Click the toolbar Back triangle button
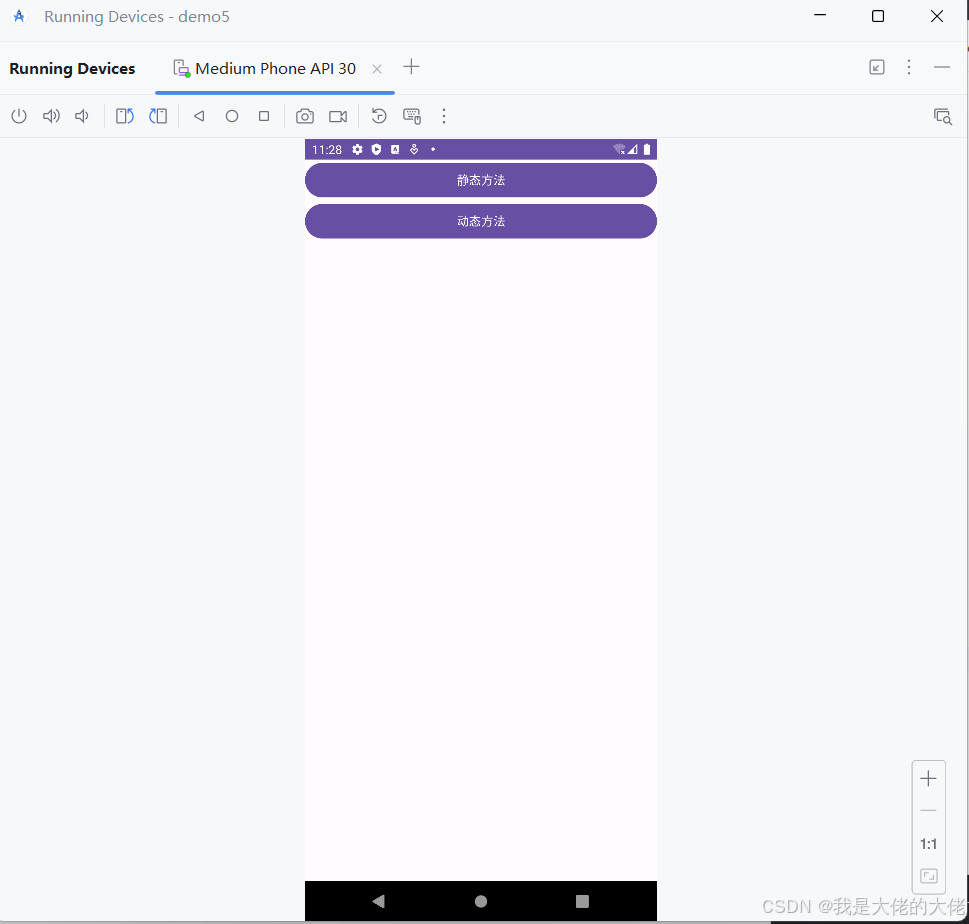The height and width of the screenshot is (924, 969). point(199,116)
